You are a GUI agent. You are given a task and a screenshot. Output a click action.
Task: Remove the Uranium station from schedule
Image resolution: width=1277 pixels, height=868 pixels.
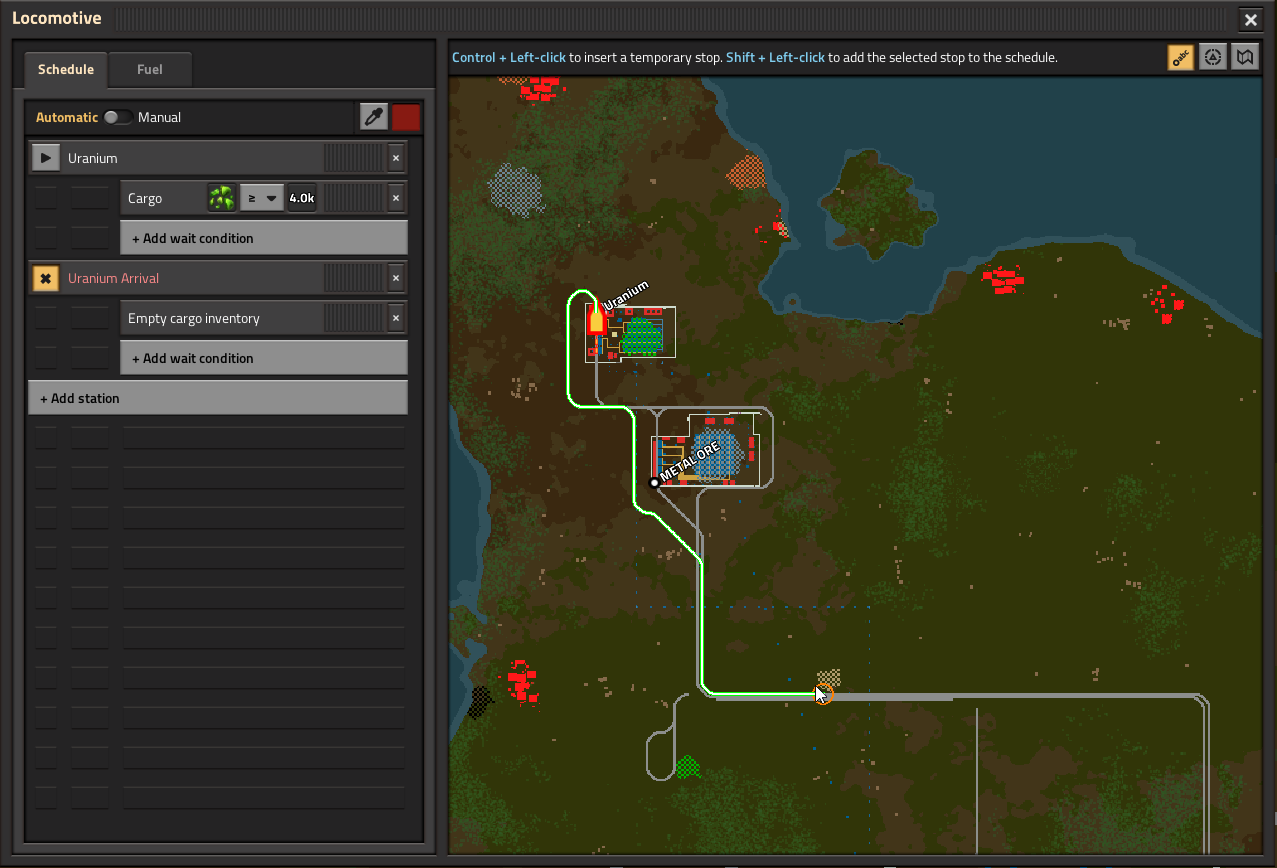[396, 158]
